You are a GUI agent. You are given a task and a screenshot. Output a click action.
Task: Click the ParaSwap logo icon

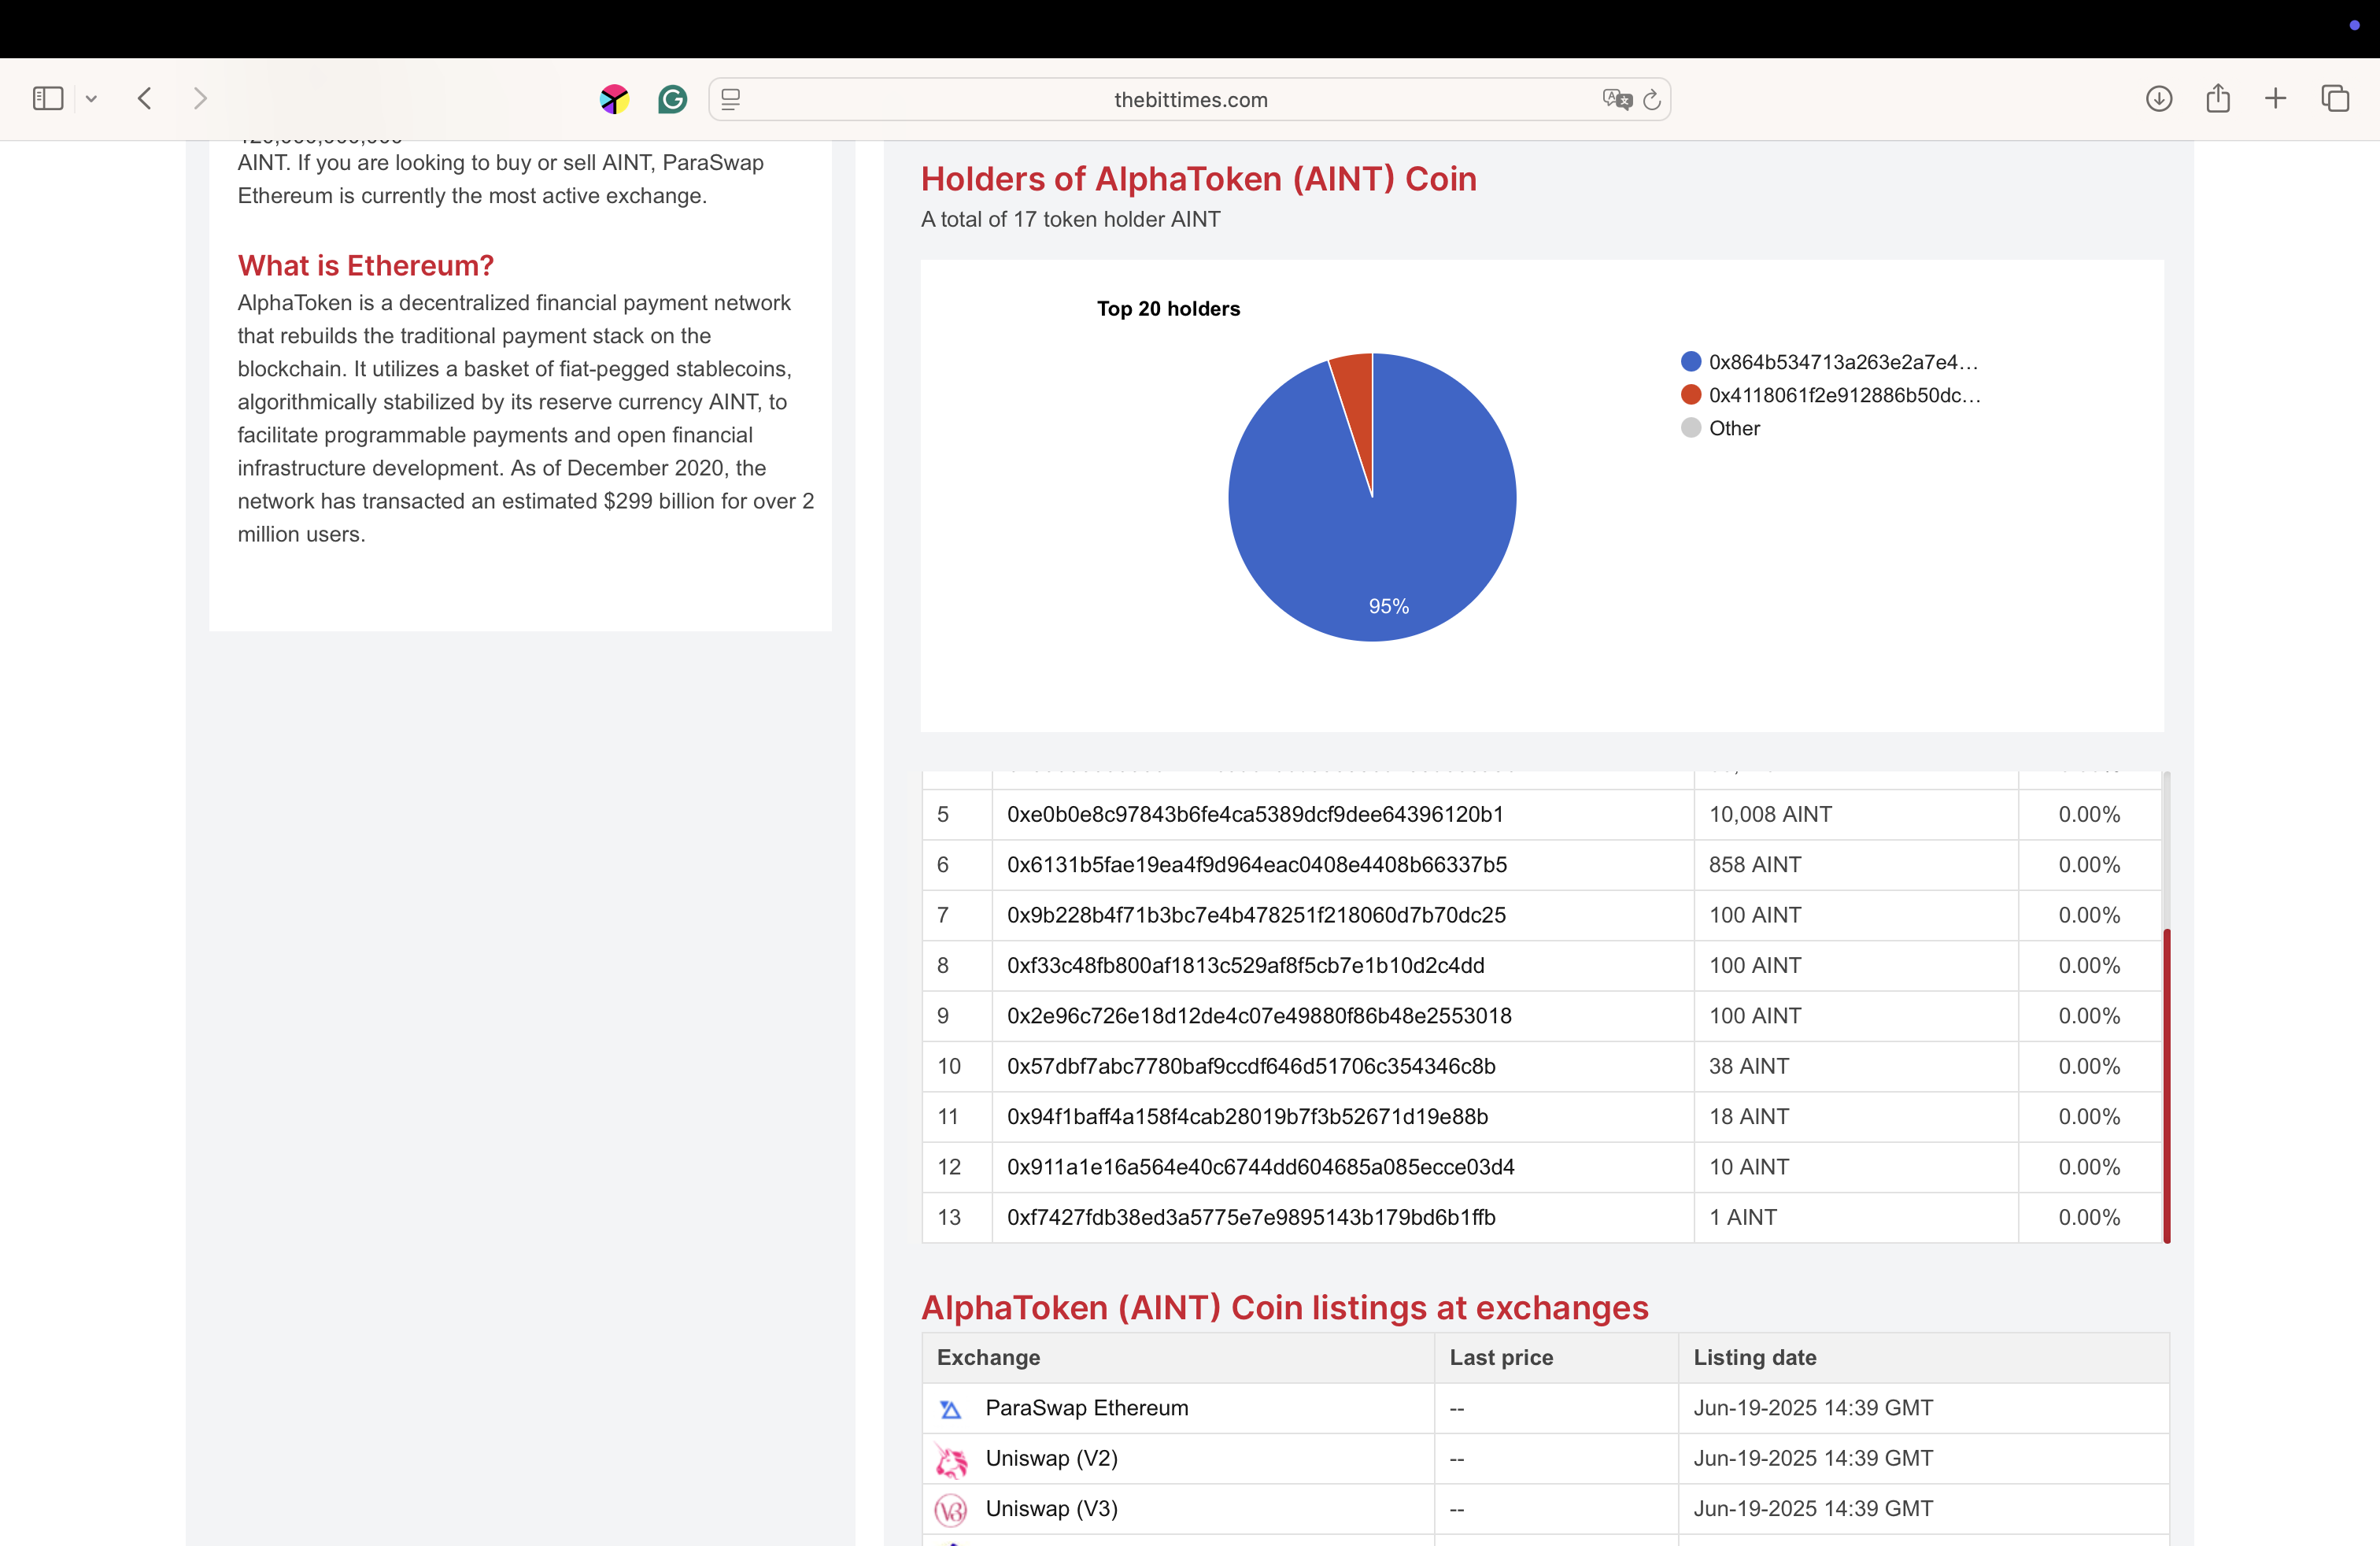(x=950, y=1410)
